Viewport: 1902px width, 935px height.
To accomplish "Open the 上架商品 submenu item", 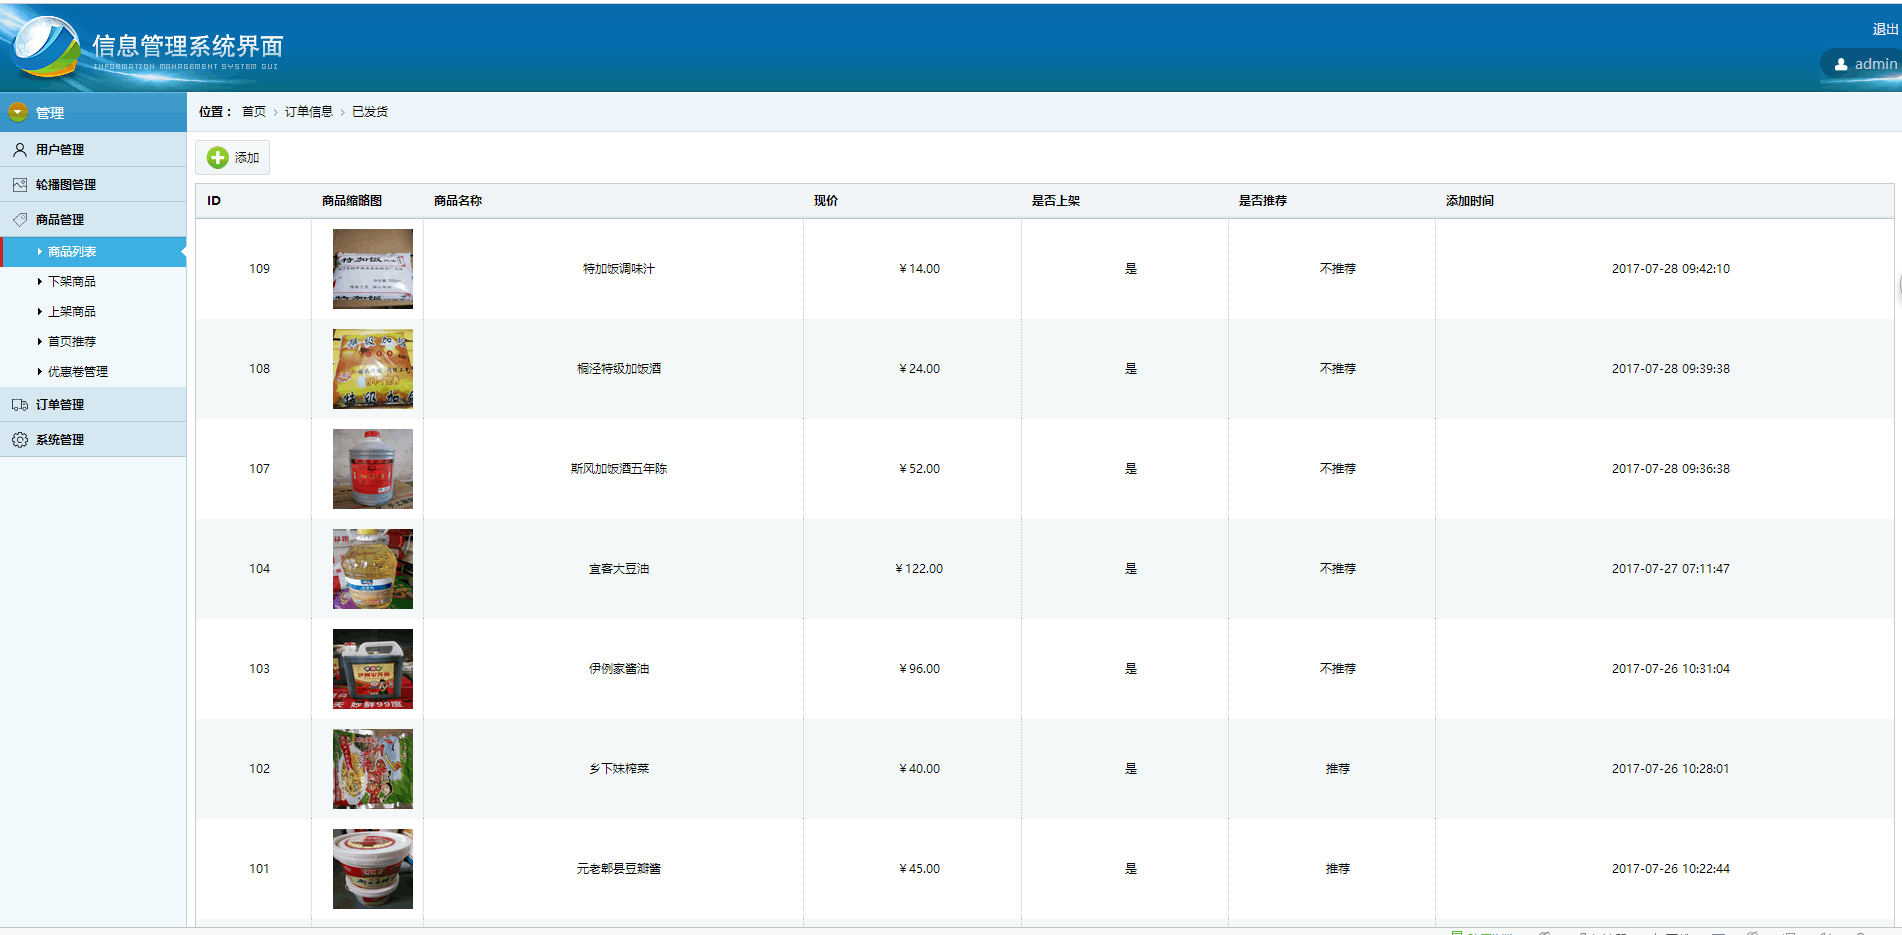I will coord(72,312).
